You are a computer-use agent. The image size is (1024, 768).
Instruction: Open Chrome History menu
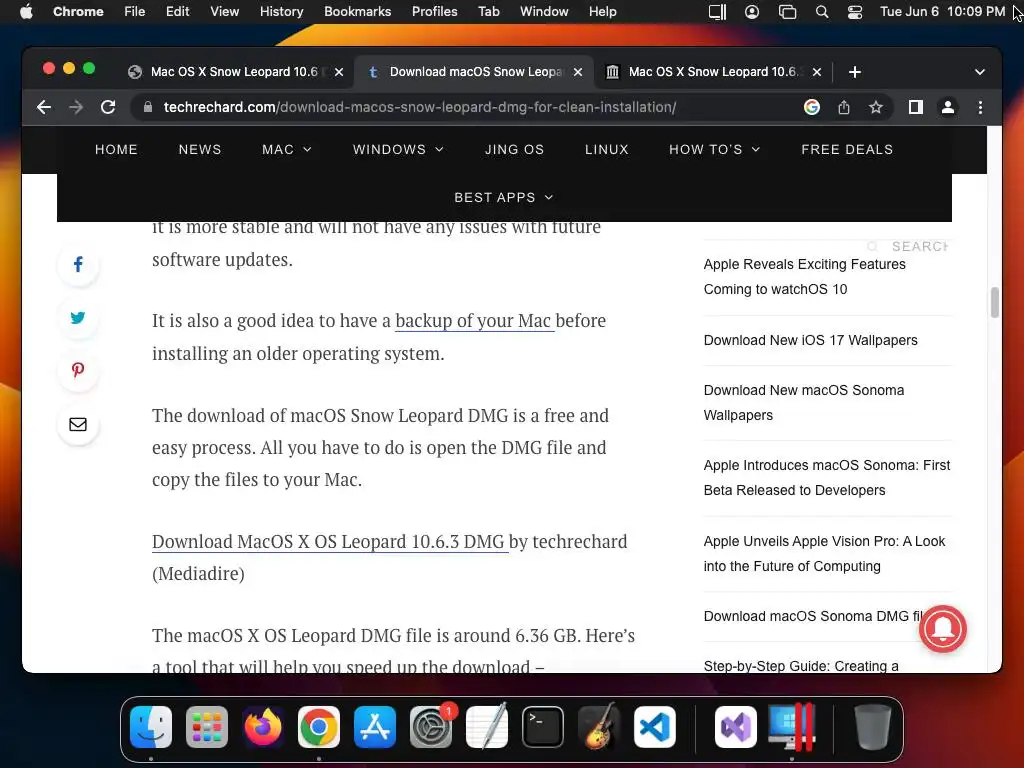(281, 12)
